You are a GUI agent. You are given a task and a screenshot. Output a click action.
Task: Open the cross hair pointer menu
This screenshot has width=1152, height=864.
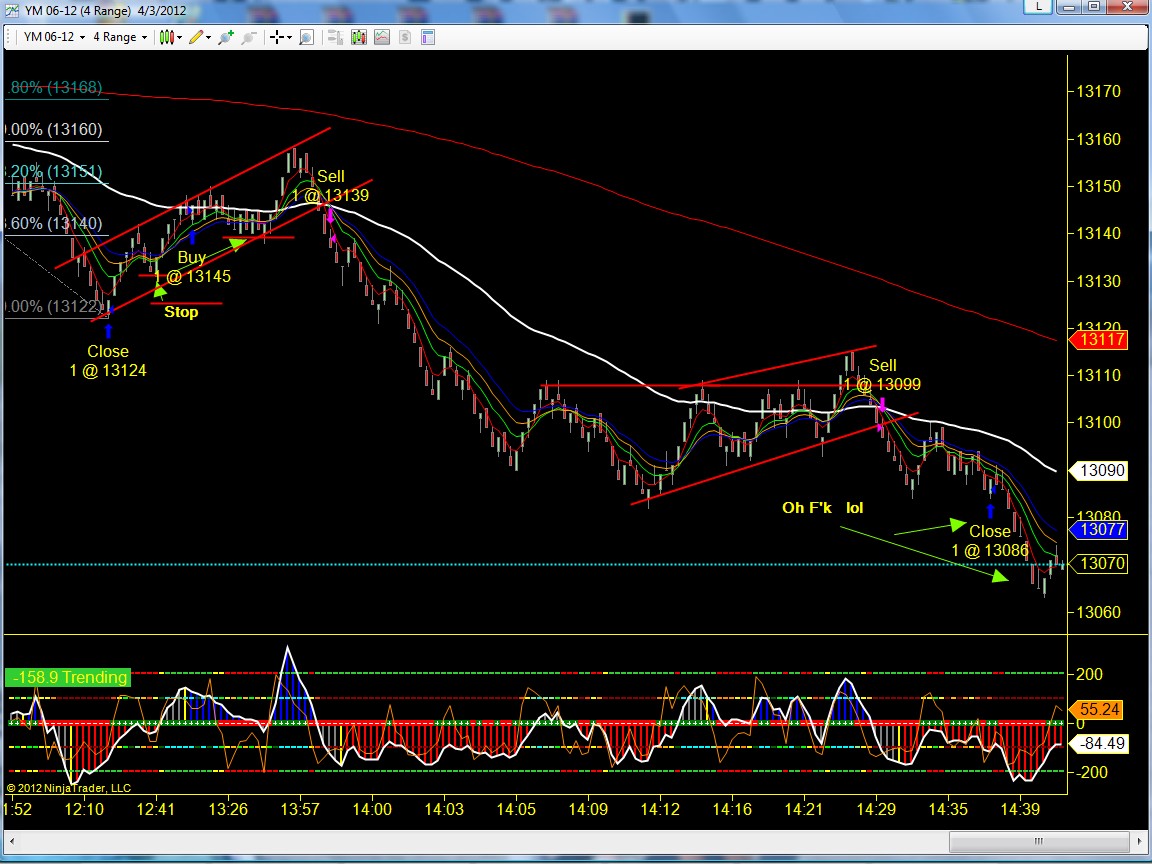pyautogui.click(x=280, y=37)
